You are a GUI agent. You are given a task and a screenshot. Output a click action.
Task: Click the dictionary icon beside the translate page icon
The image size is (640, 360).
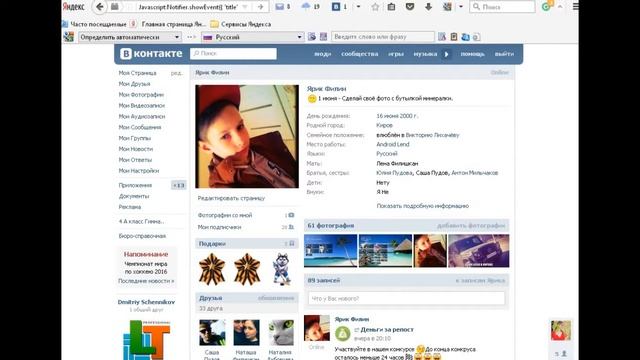(323, 37)
